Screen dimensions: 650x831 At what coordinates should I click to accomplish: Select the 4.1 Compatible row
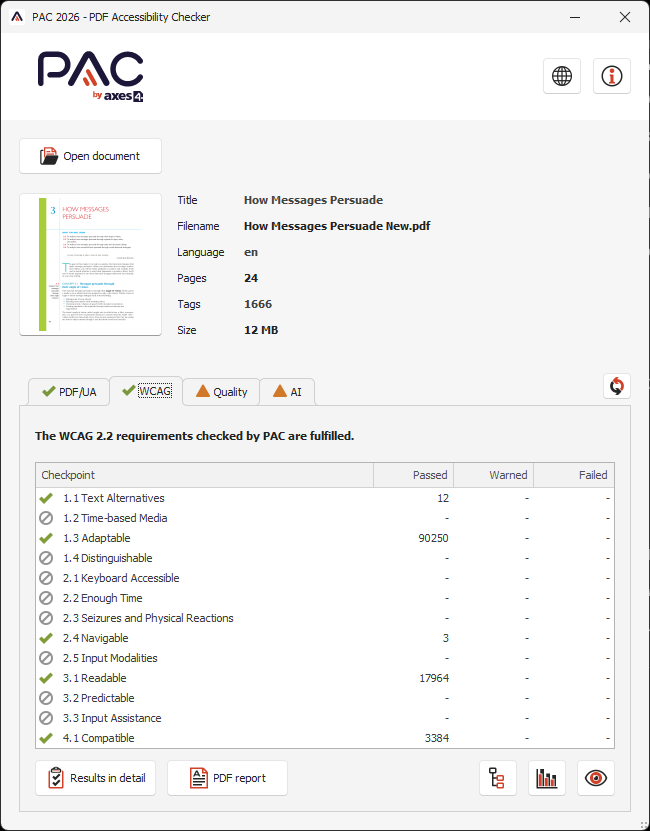click(325, 738)
